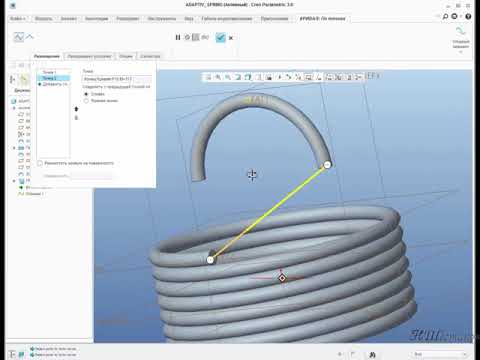480x360 pixels.
Task: Select the spline curve type icon
Action: 19,37
